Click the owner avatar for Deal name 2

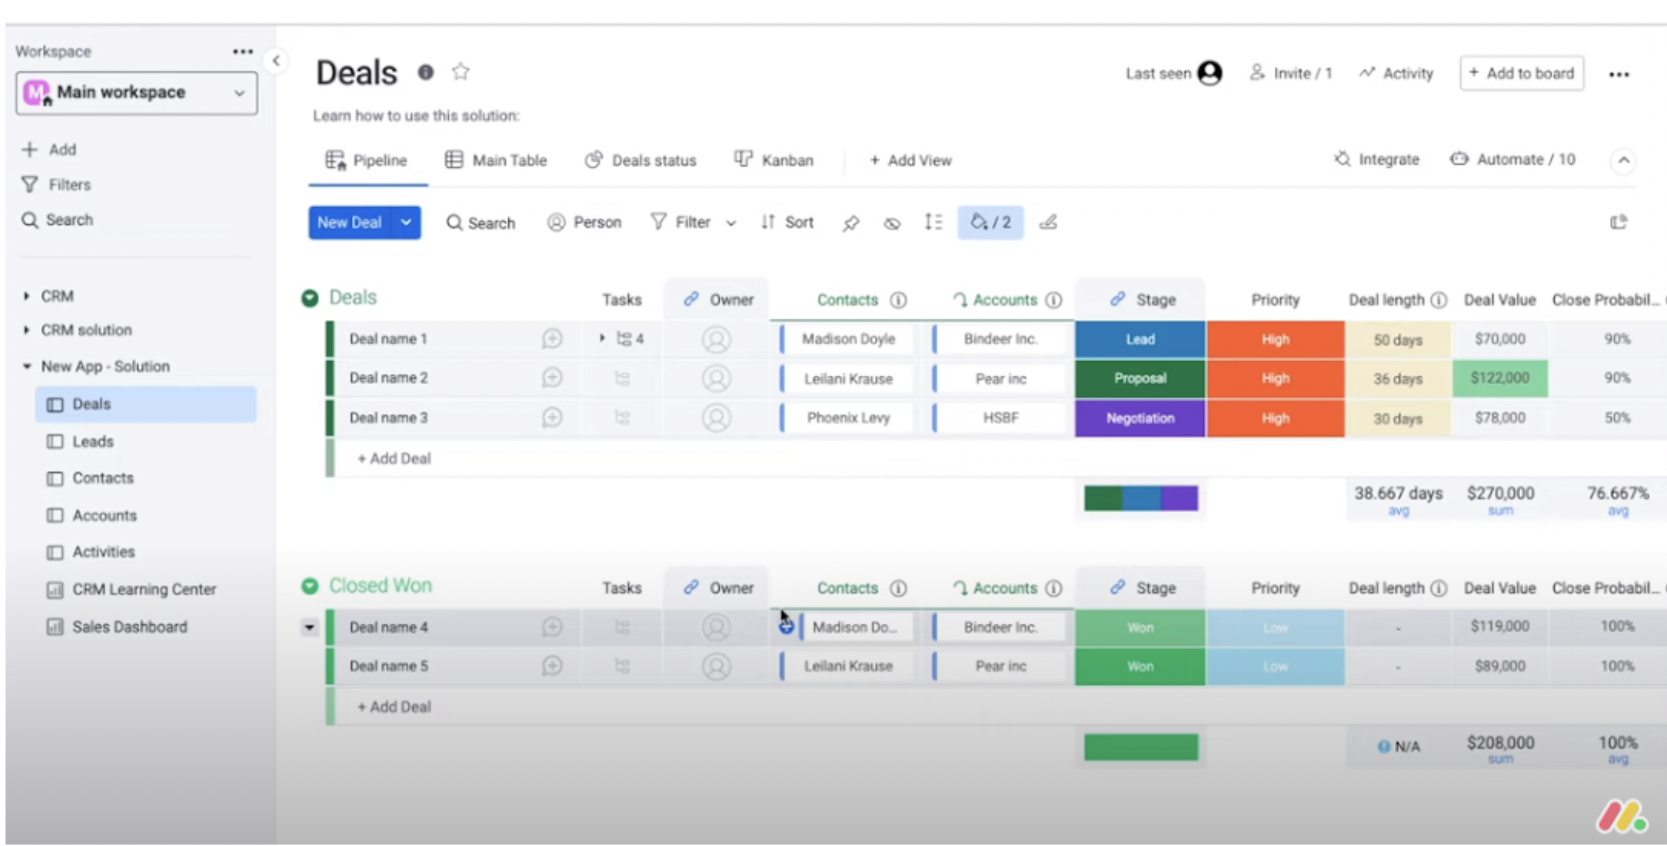pyautogui.click(x=716, y=378)
